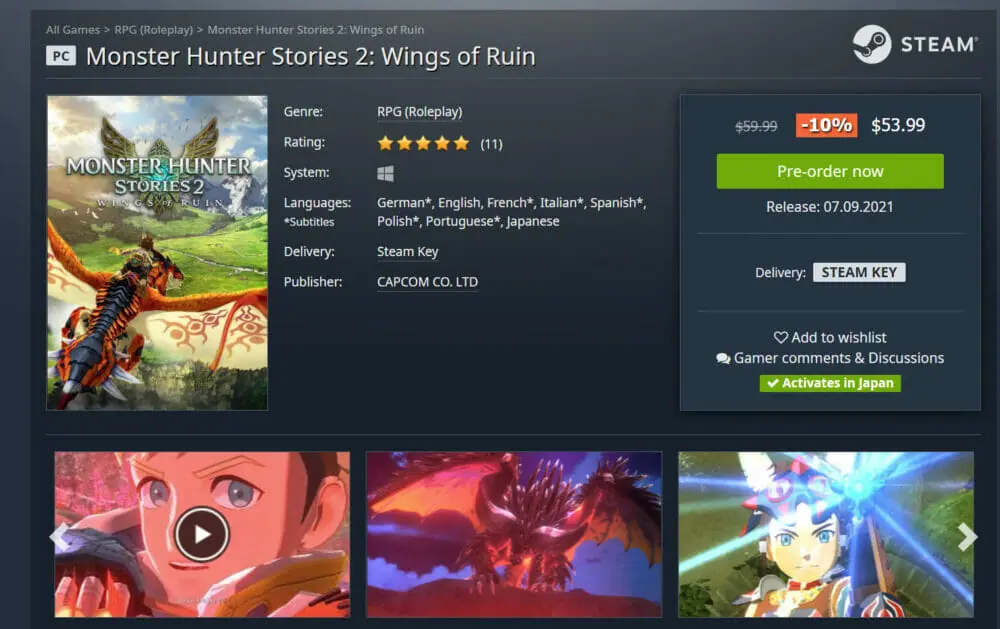Viewport: 1000px width, 629px height.
Task: Click the STEAM KEY delivery badge
Action: [x=859, y=272]
